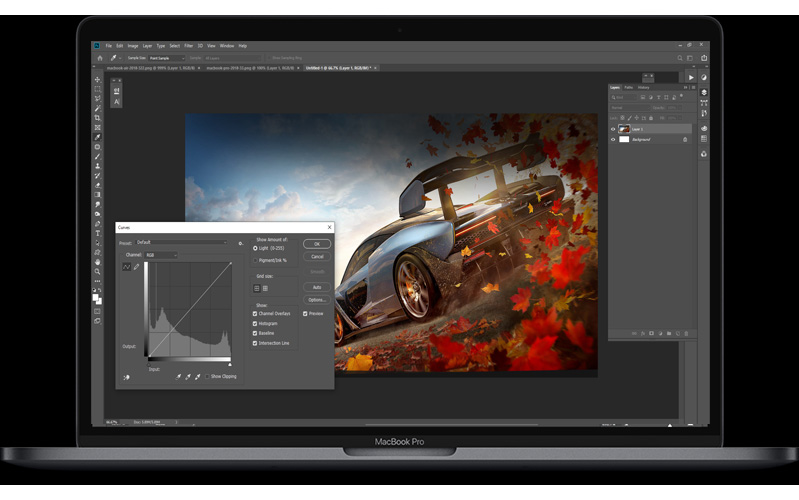The height and width of the screenshot is (500, 799).
Task: Create a new group folder icon
Action: click(x=669, y=333)
